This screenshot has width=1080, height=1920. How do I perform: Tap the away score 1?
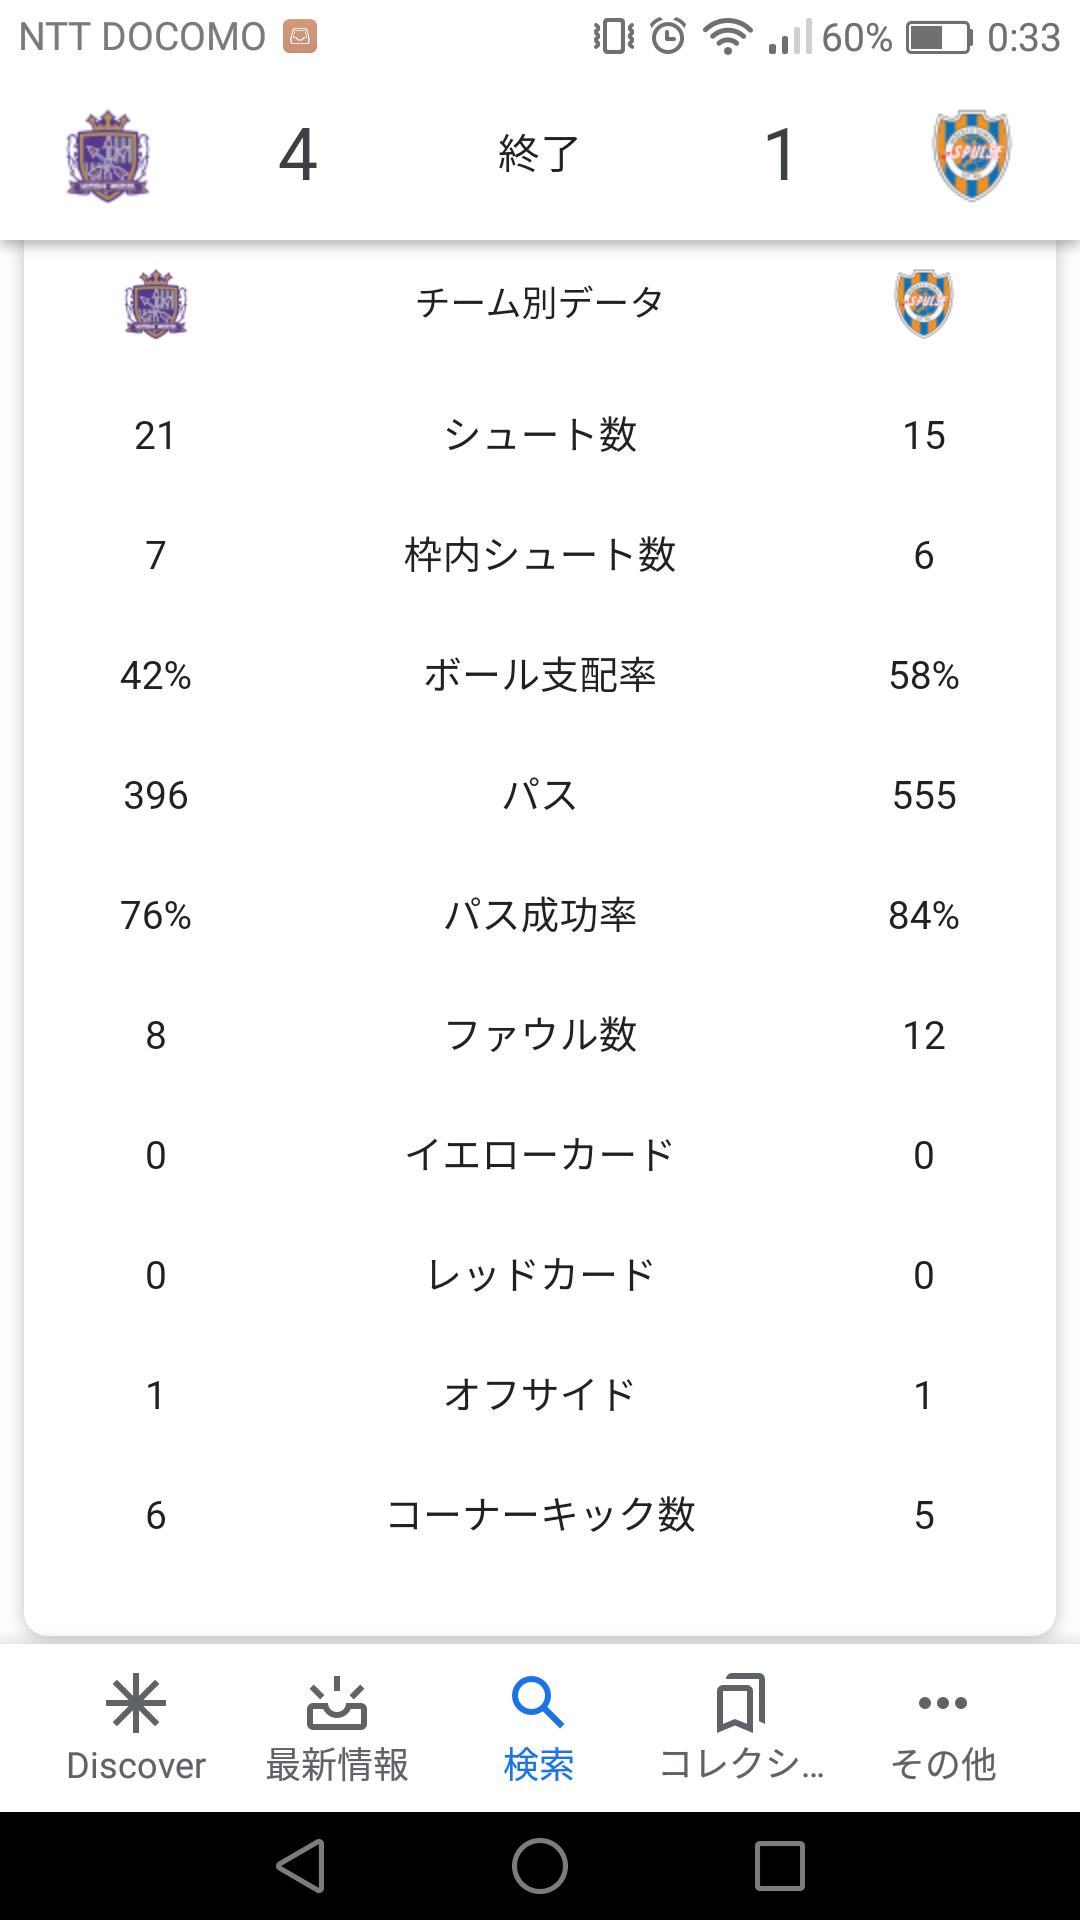coord(780,155)
